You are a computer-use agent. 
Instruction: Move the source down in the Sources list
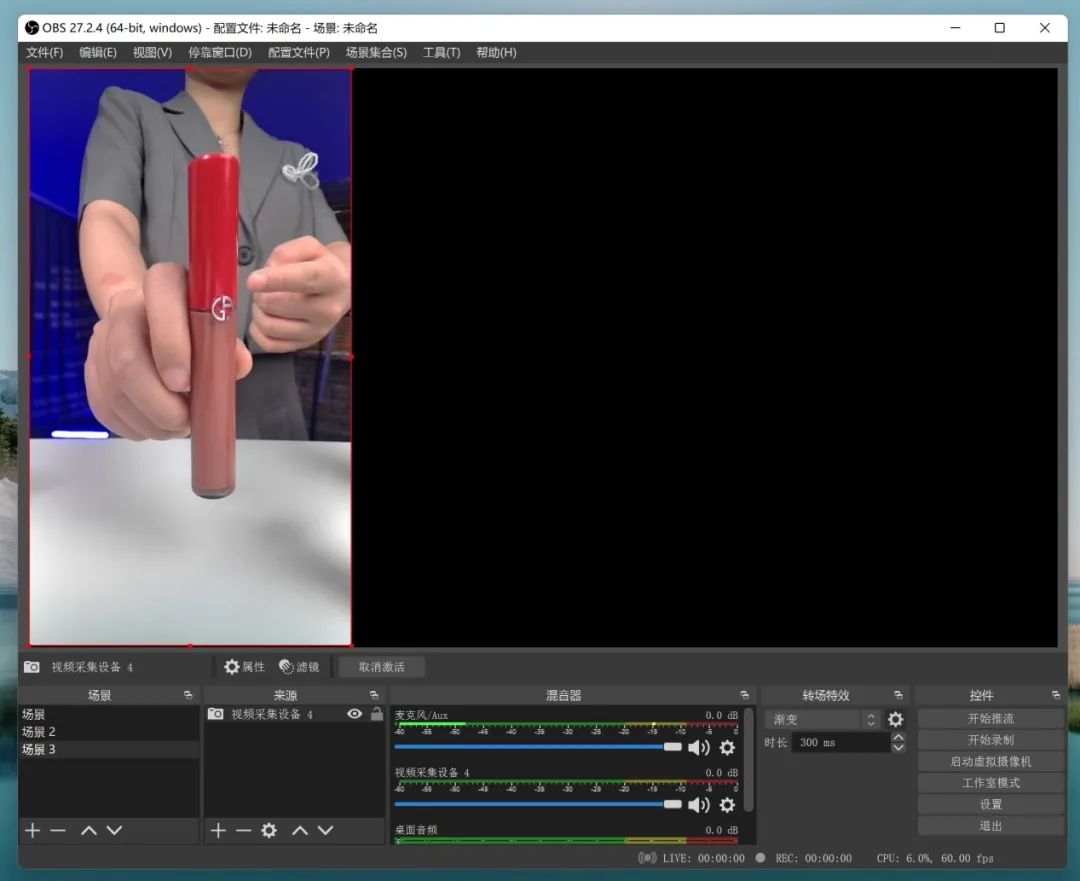pos(325,831)
